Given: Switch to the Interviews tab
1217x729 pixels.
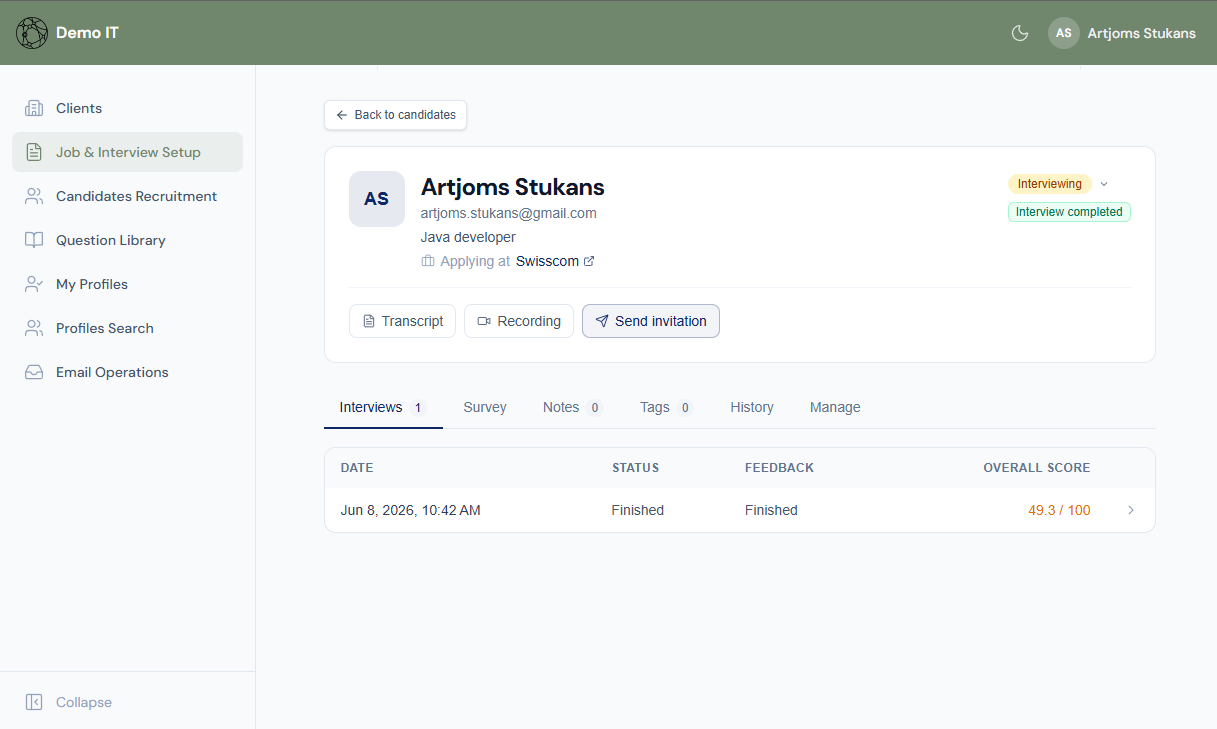Looking at the screenshot, I should pyautogui.click(x=383, y=407).
